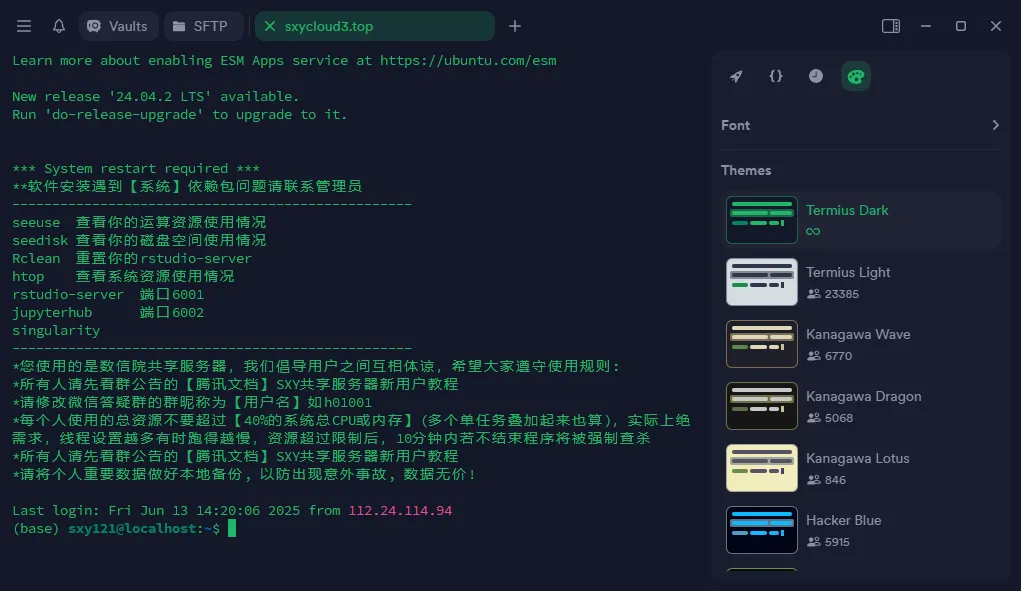This screenshot has width=1021, height=591.
Task: Click the 'Last login' line
Action: coord(232,510)
